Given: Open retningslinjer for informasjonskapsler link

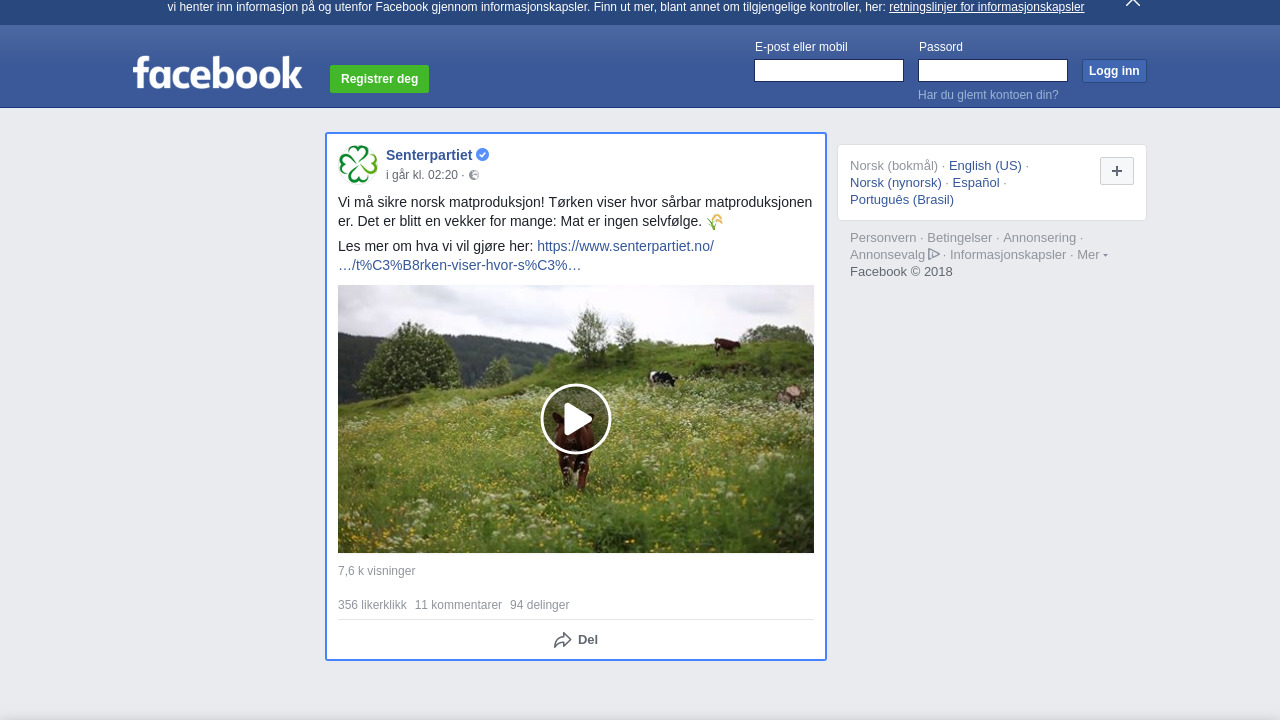Looking at the screenshot, I should tap(986, 7).
